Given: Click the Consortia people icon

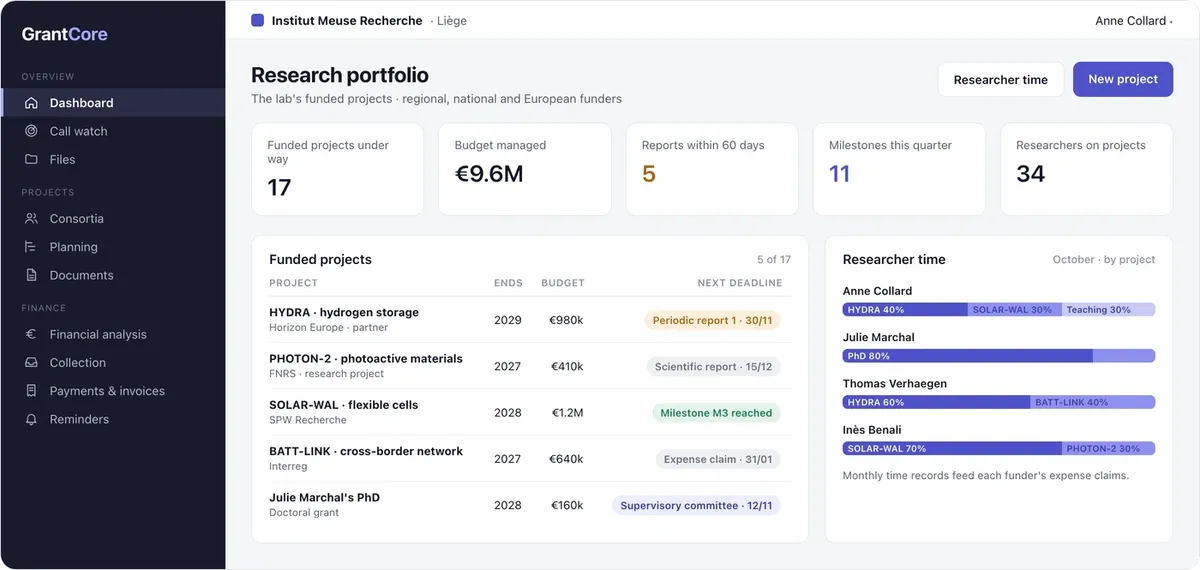Looking at the screenshot, I should (x=31, y=218).
